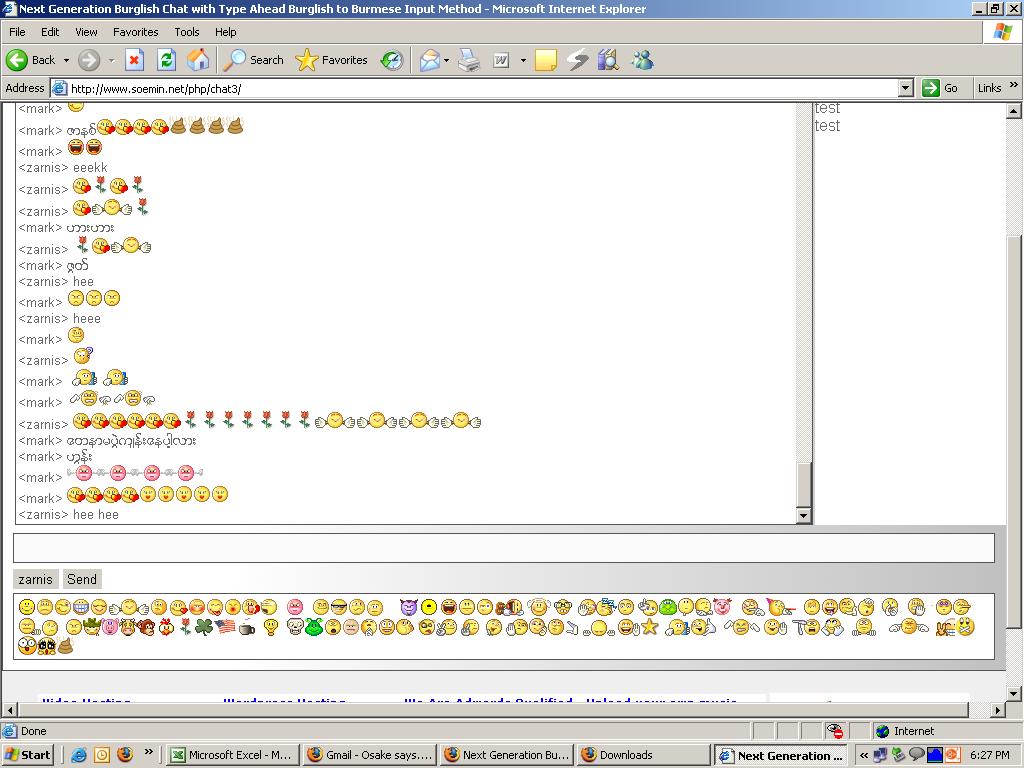
Task: Open the Address bar URL dropdown
Action: [x=905, y=88]
